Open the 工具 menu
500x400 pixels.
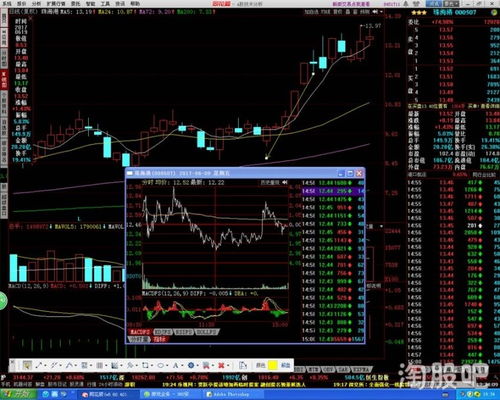click(x=105, y=4)
